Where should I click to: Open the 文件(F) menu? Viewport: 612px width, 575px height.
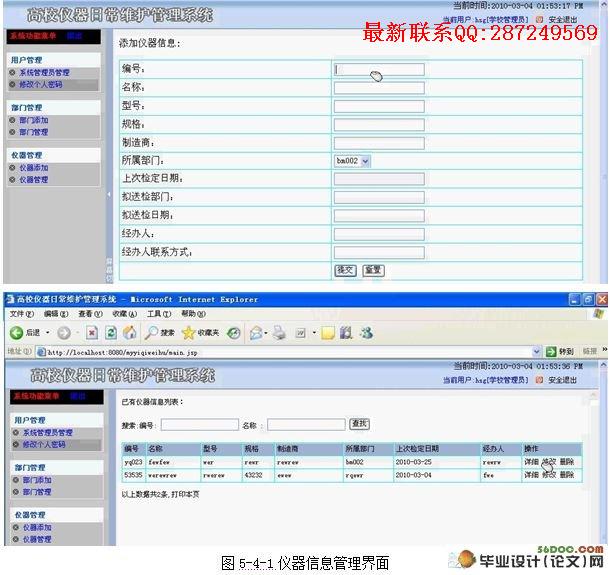click(21, 314)
